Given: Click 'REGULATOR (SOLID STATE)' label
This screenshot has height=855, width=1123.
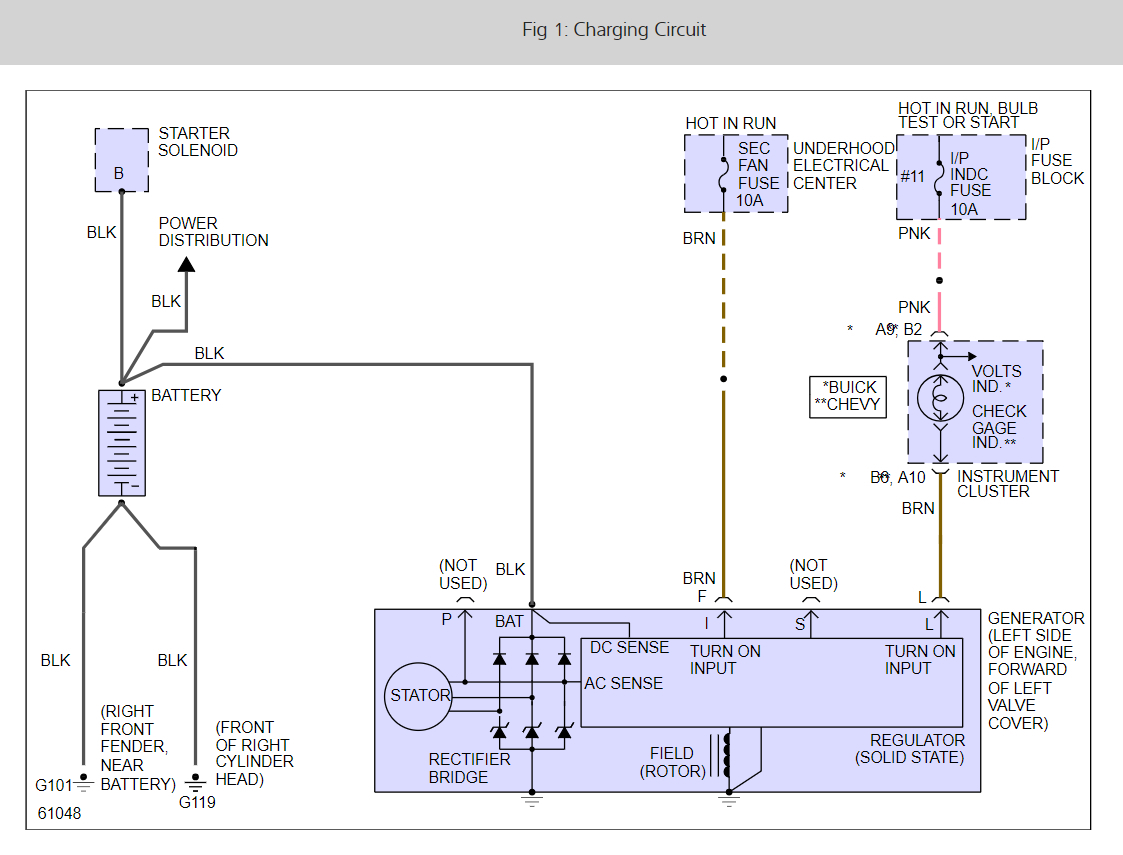Looking at the screenshot, I should click(910, 749).
